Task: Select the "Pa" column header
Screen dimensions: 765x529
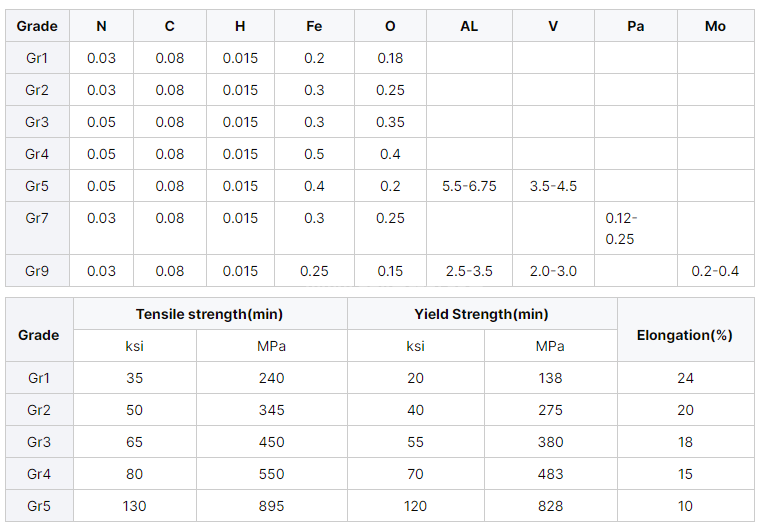Action: (x=635, y=26)
